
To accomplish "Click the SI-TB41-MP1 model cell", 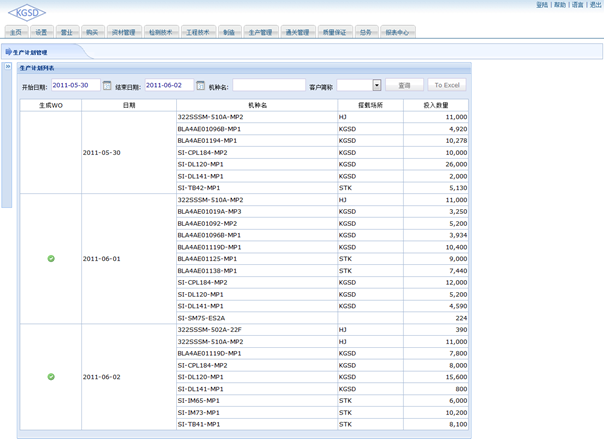I will 257,424.
